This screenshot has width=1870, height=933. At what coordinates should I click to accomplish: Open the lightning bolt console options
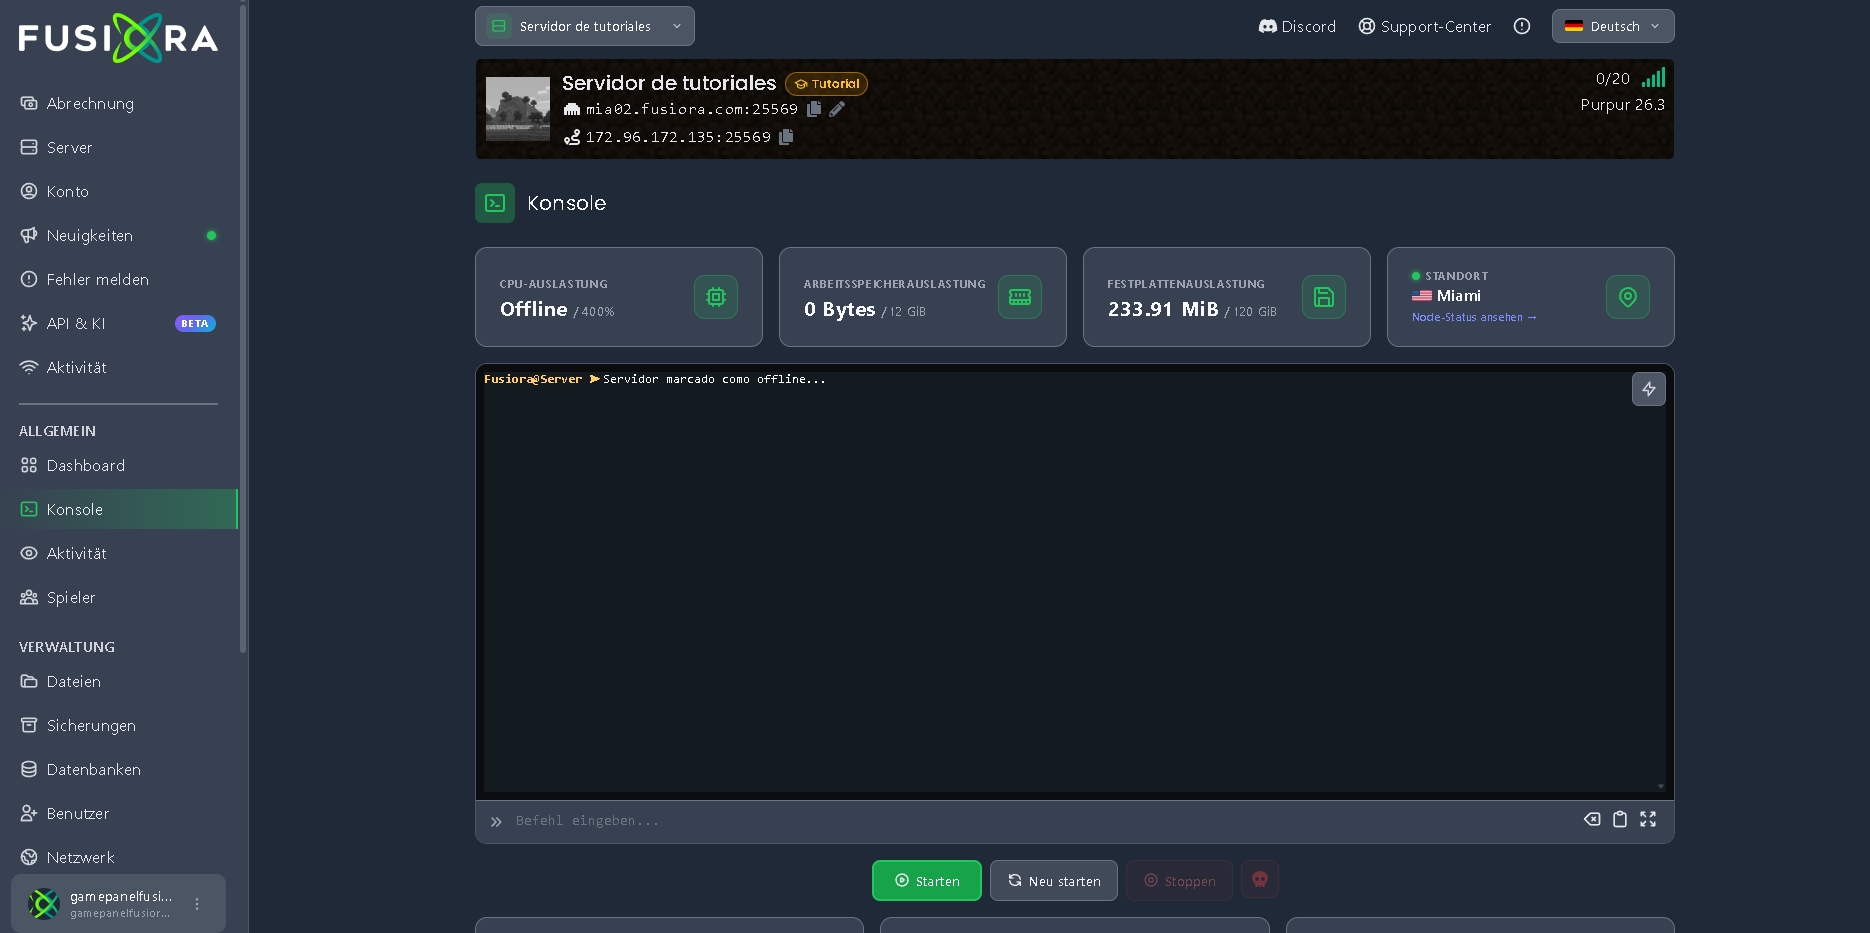coord(1649,389)
